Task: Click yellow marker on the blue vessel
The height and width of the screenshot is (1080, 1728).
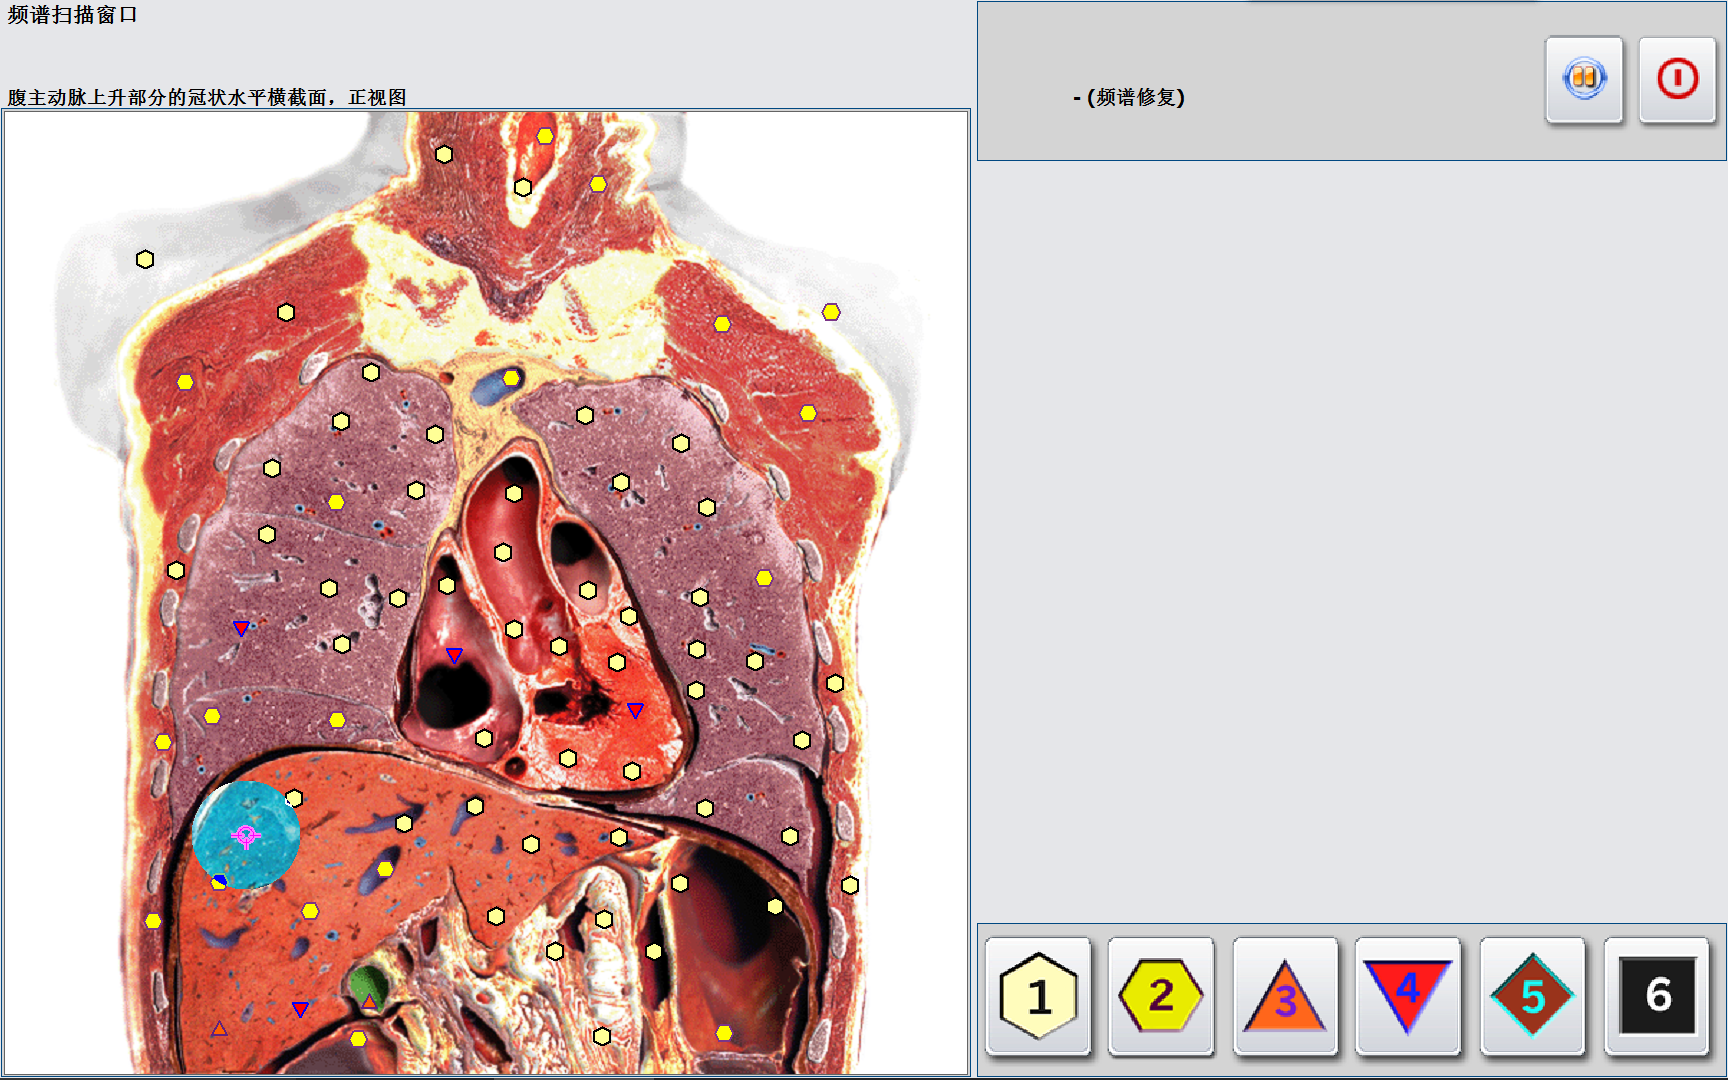Action: 511,378
